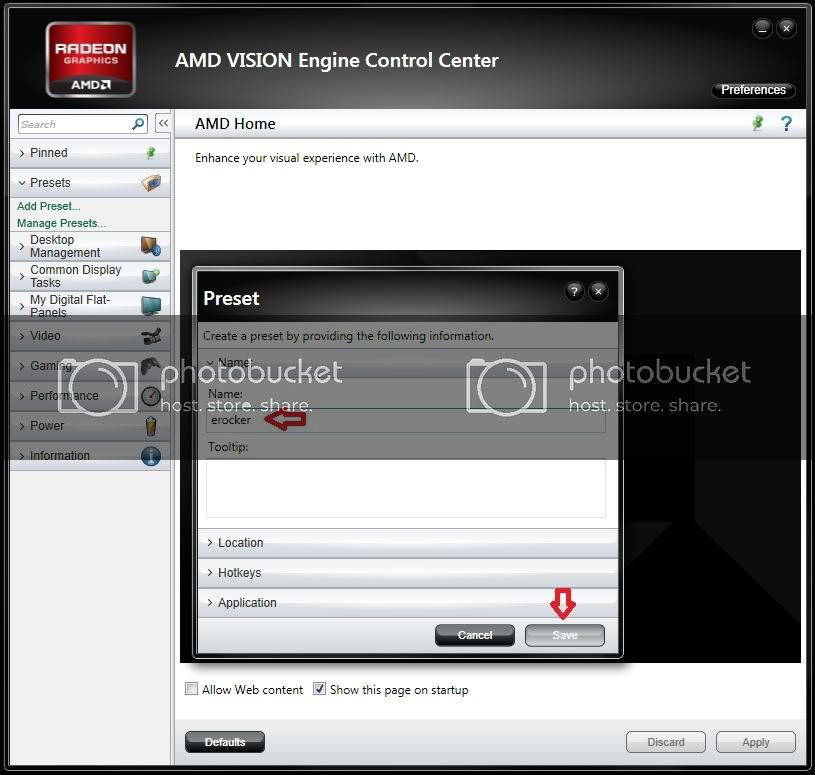Minimize the Control Center window

click(763, 29)
